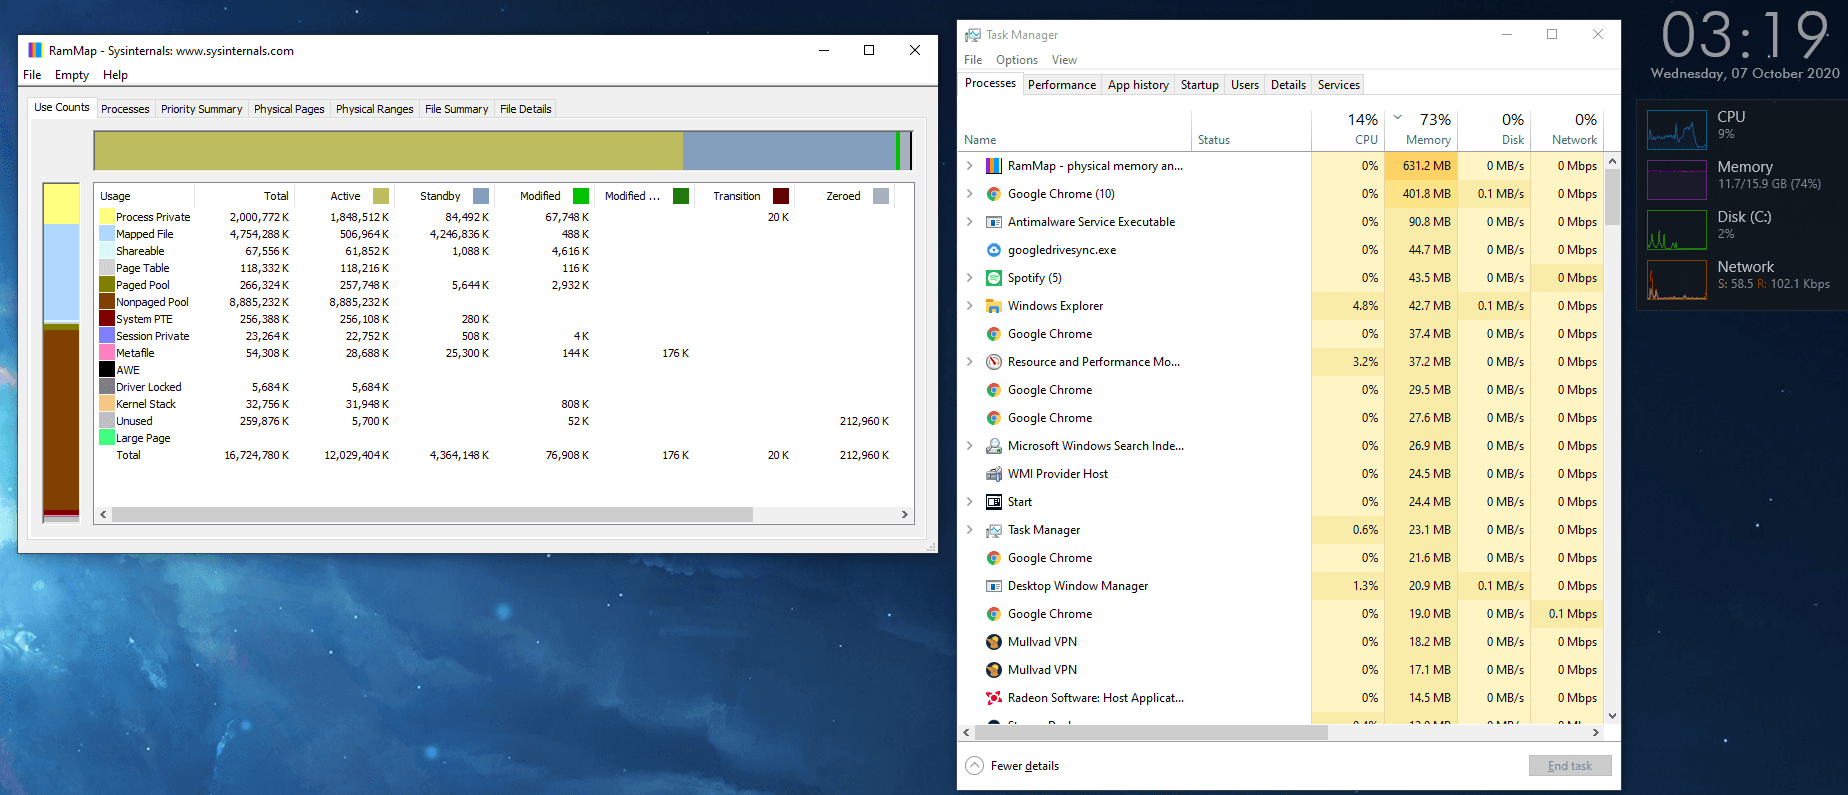Image resolution: width=1848 pixels, height=795 pixels.
Task: Click the Windows Explorer folder icon
Action: 994,306
